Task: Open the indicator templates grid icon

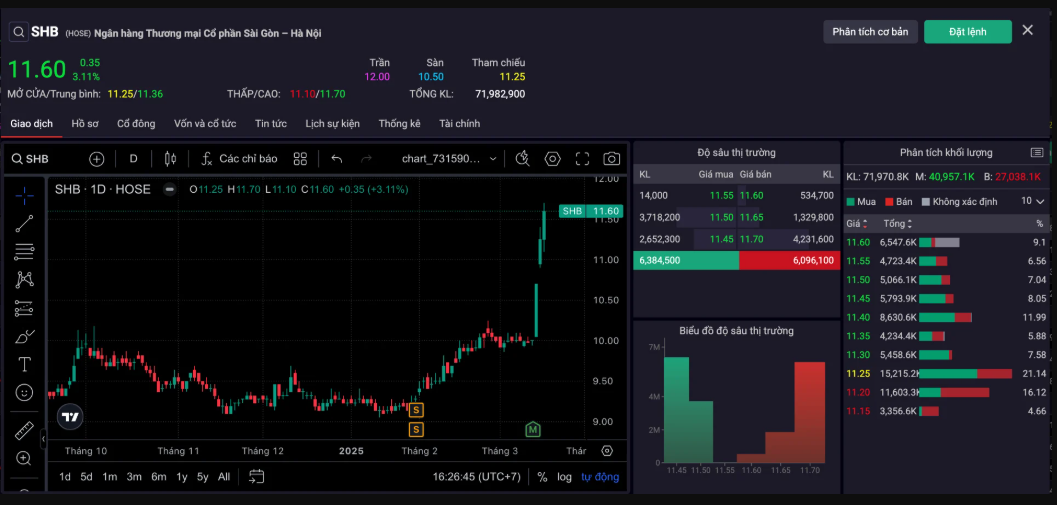Action: [300, 159]
